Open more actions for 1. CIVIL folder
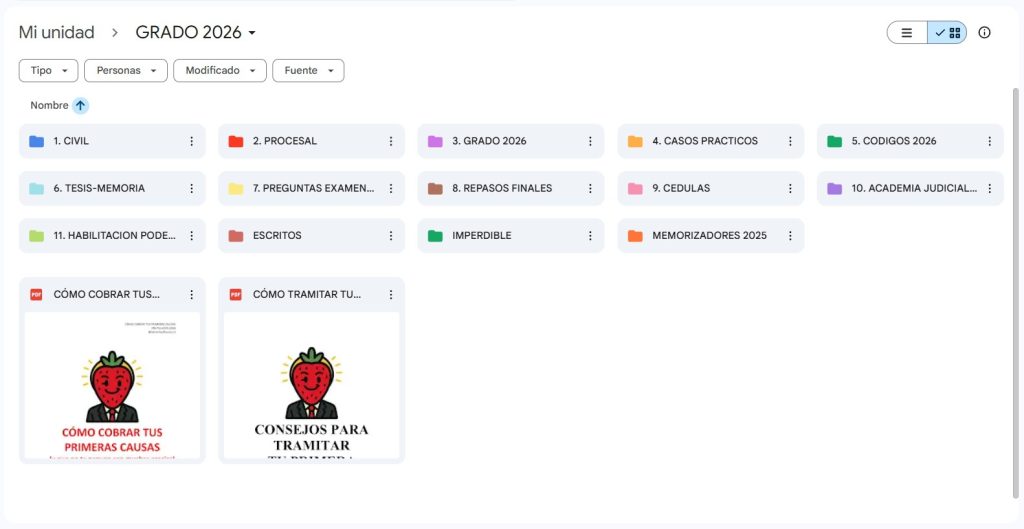 191,141
